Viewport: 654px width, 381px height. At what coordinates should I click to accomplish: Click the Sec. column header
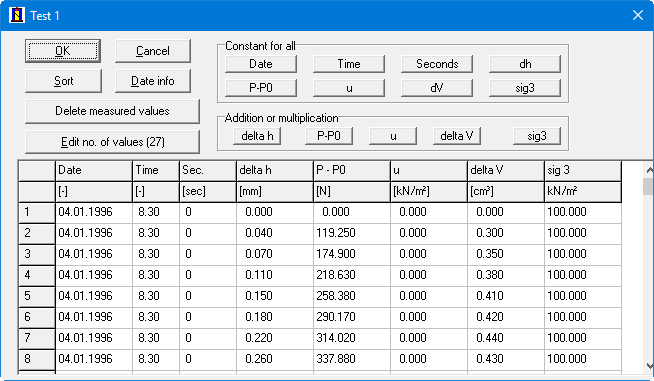208,171
